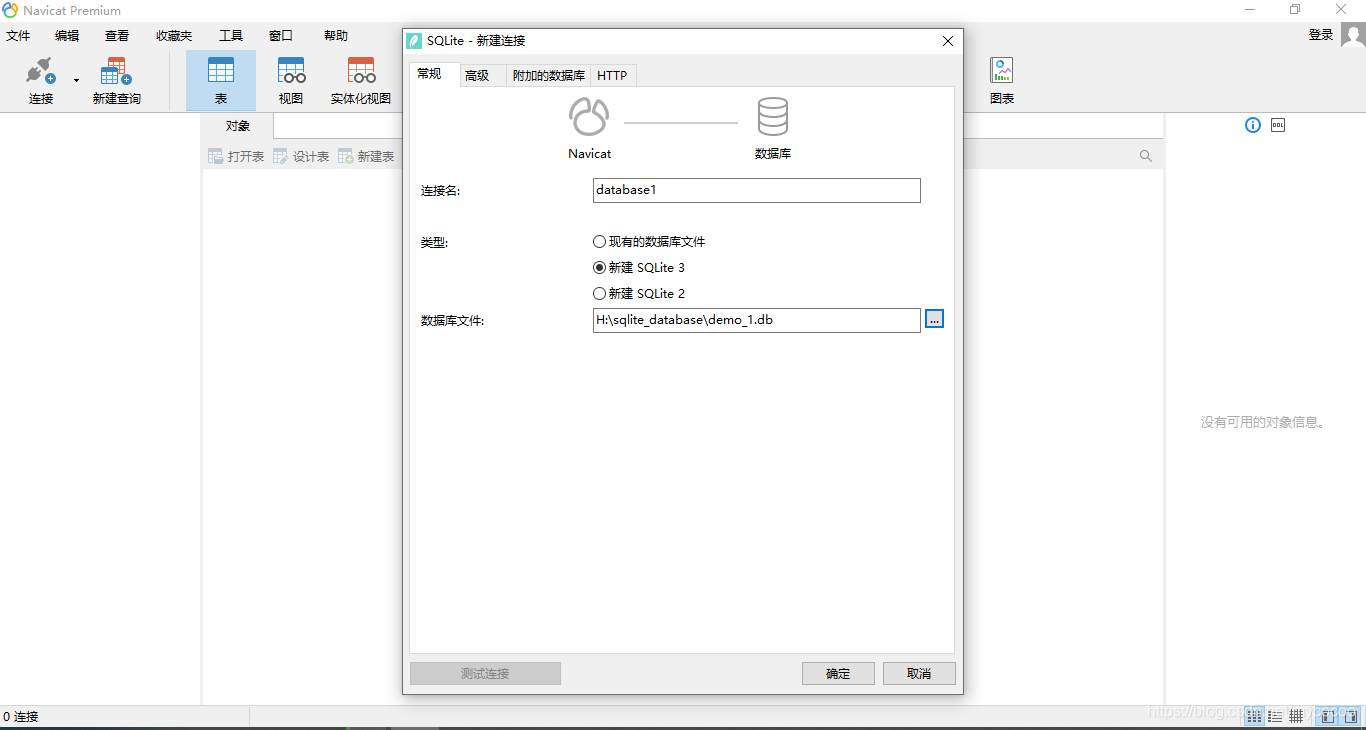This screenshot has height=730, width=1366.
Task: Switch to the 常规 tab in dialog
Action: [x=435, y=74]
